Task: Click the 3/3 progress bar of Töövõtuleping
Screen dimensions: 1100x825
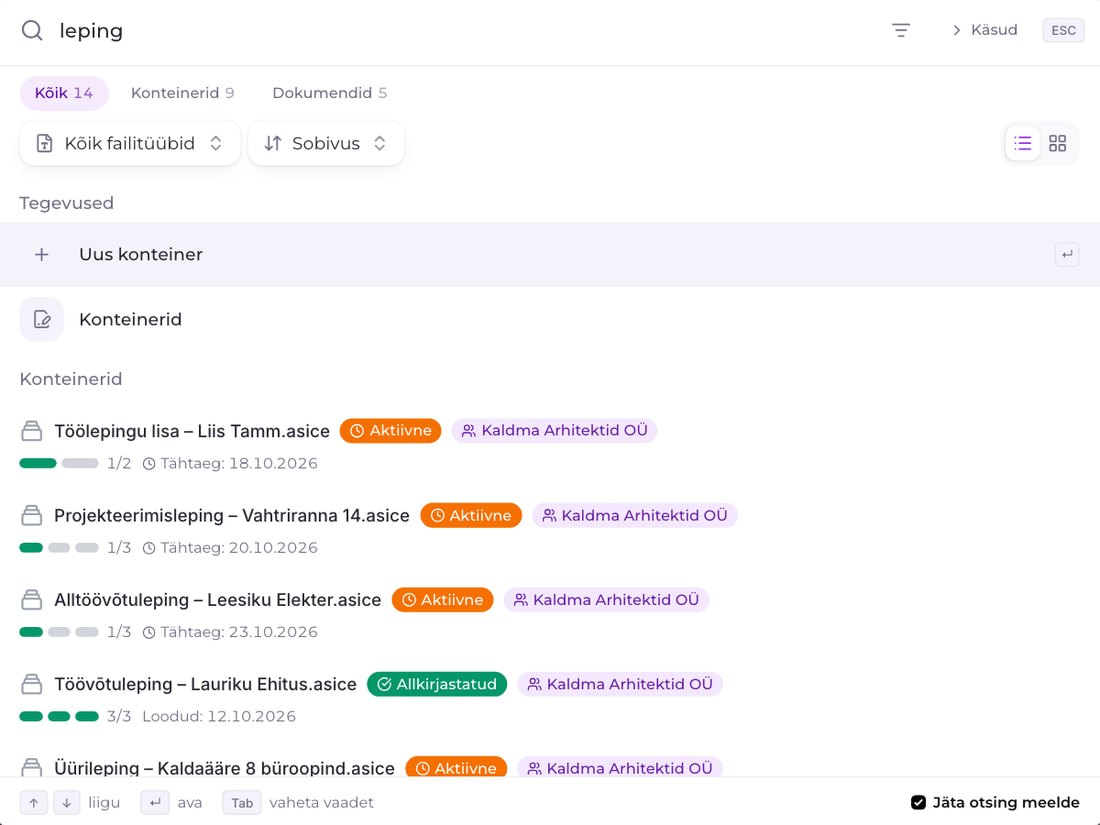Action: pos(59,716)
